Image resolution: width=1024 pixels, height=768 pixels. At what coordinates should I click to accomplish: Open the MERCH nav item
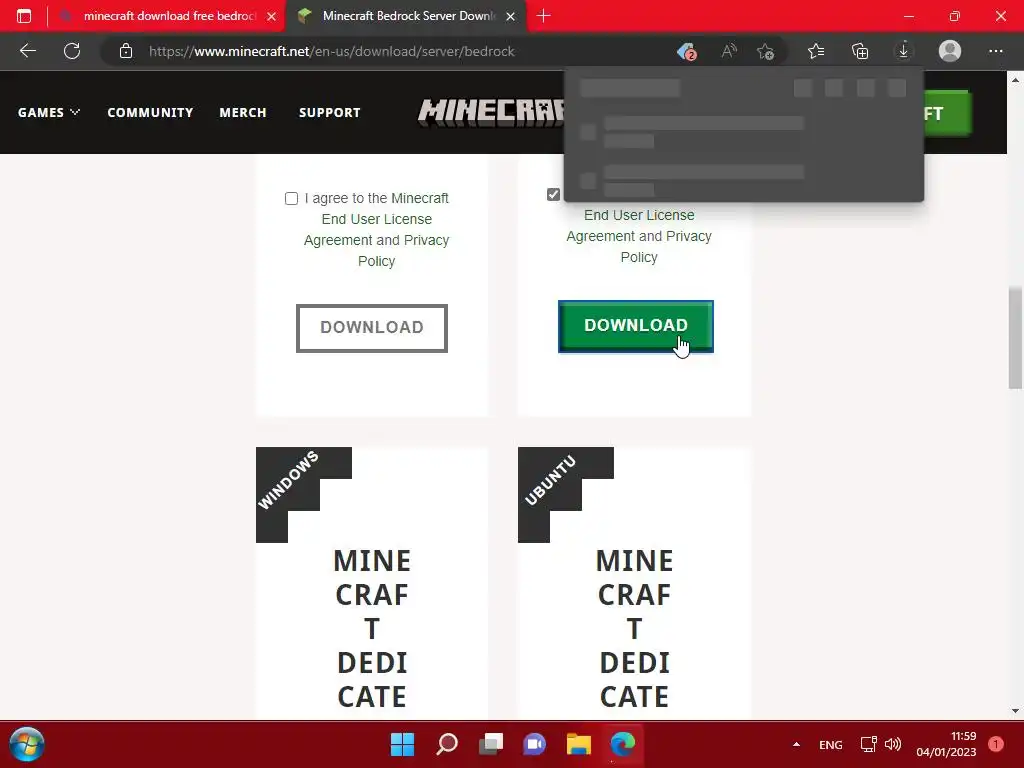pyautogui.click(x=243, y=112)
